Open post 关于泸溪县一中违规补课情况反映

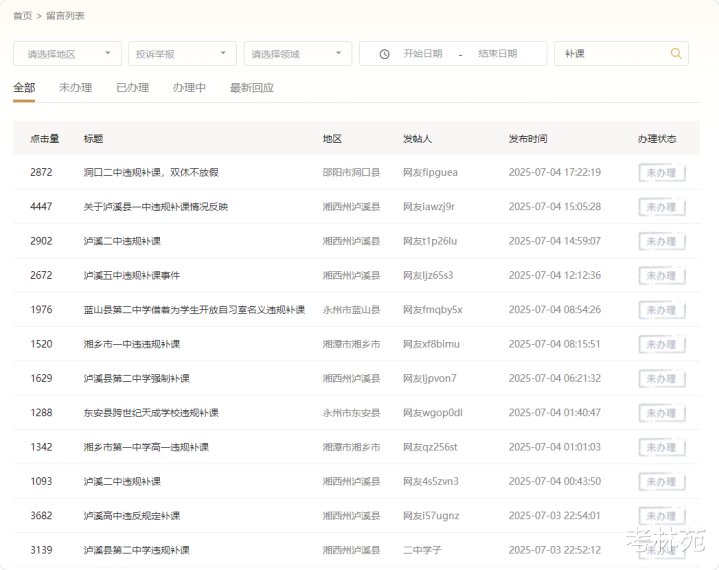(x=156, y=207)
